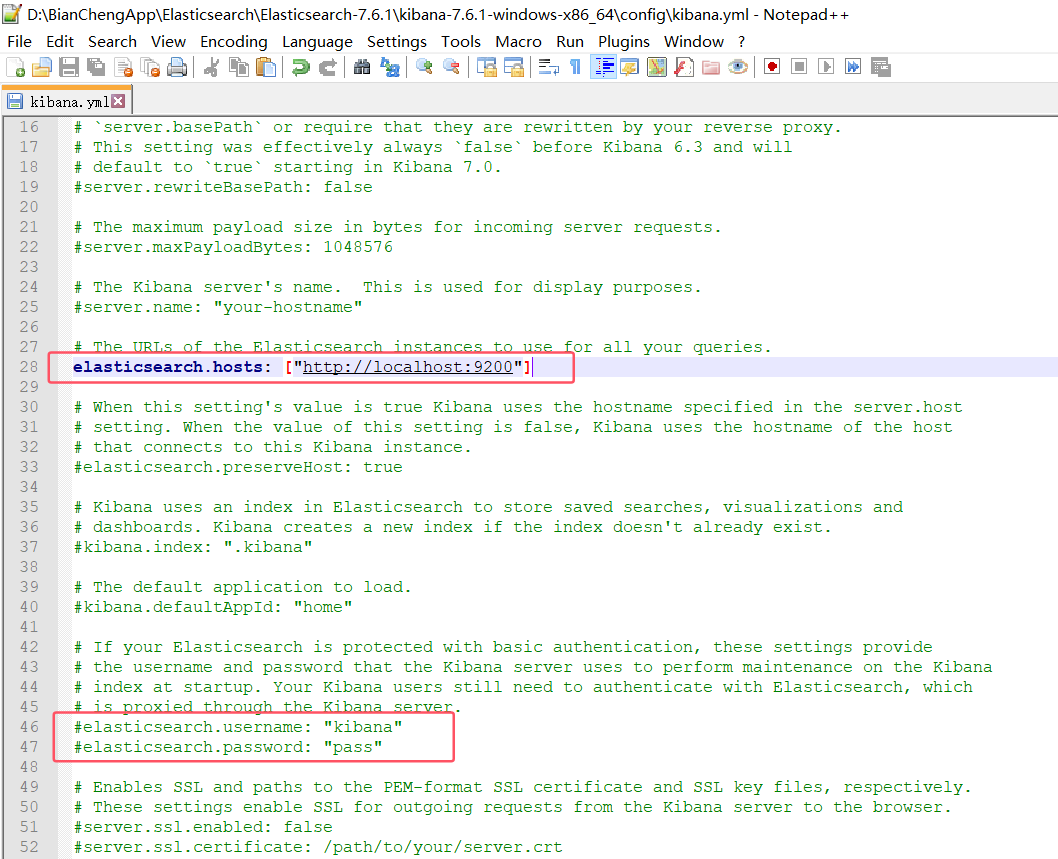Click the #kibana.index line text

pyautogui.click(x=193, y=547)
